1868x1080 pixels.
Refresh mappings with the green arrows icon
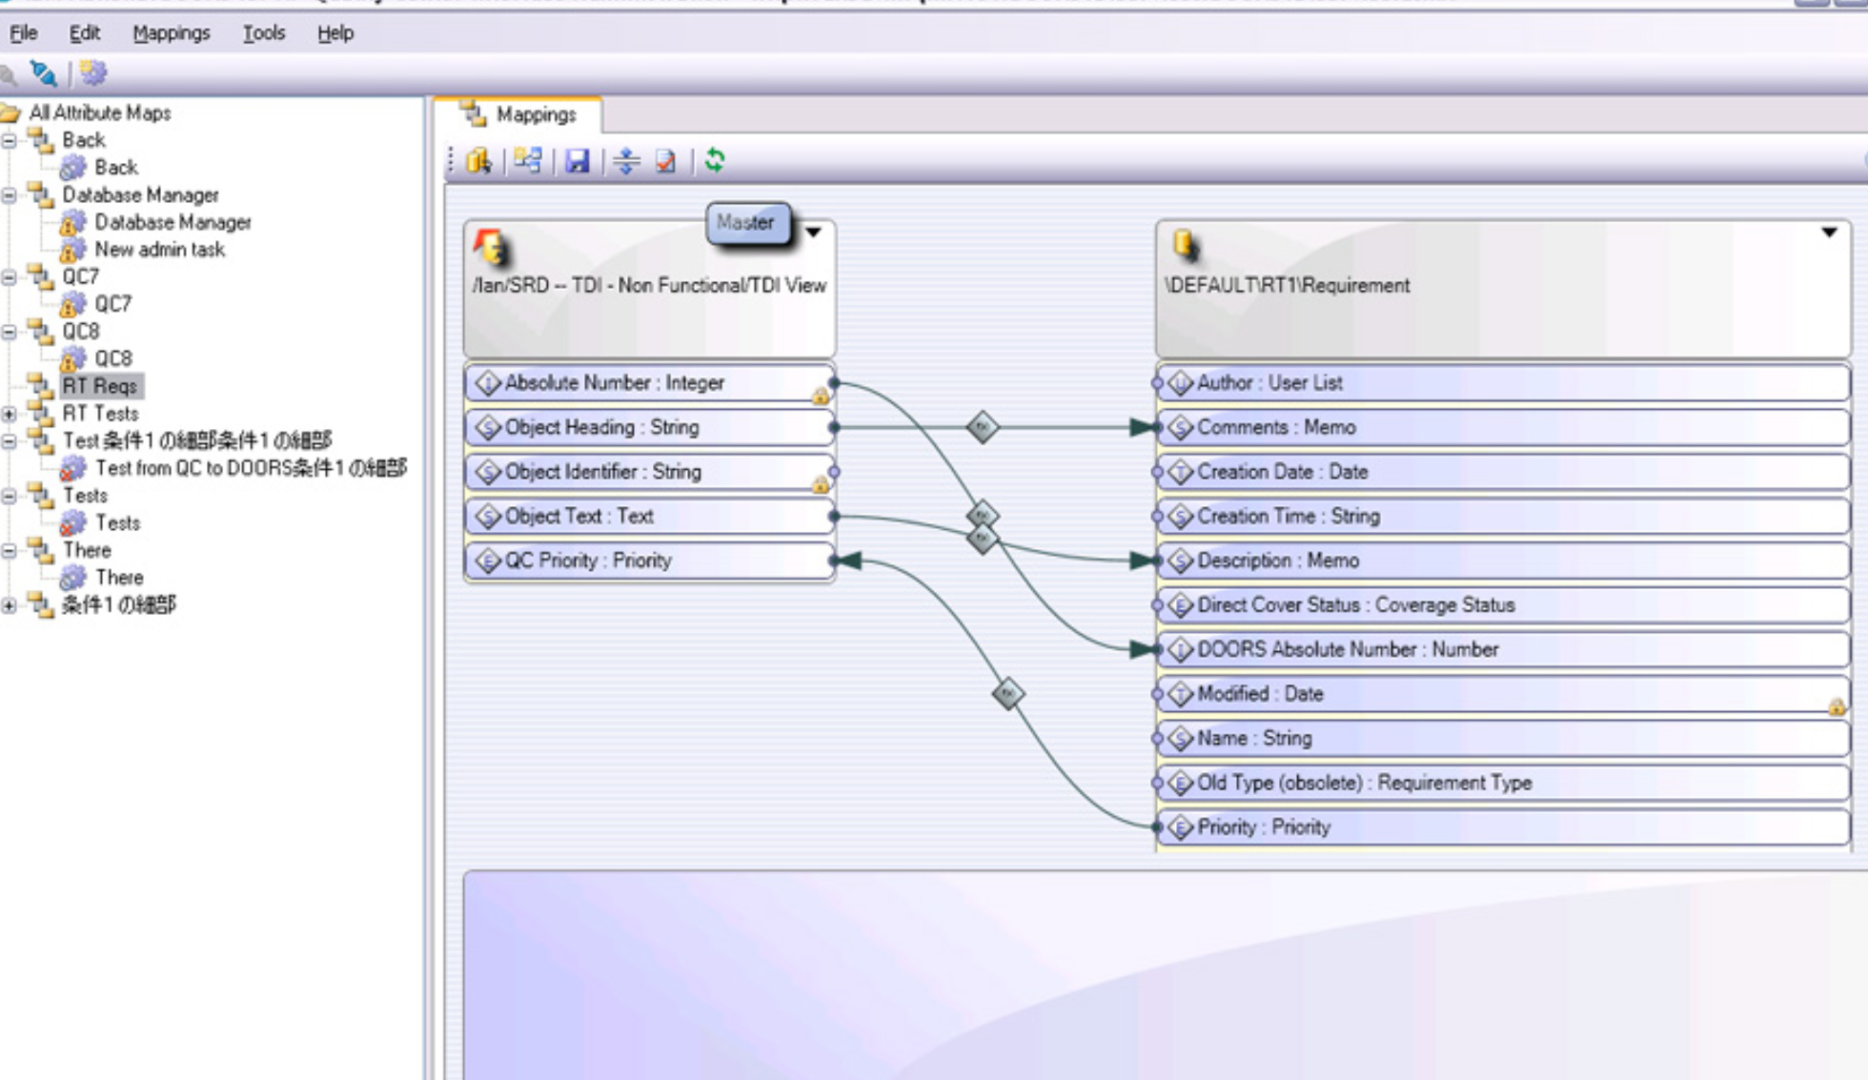pos(715,160)
